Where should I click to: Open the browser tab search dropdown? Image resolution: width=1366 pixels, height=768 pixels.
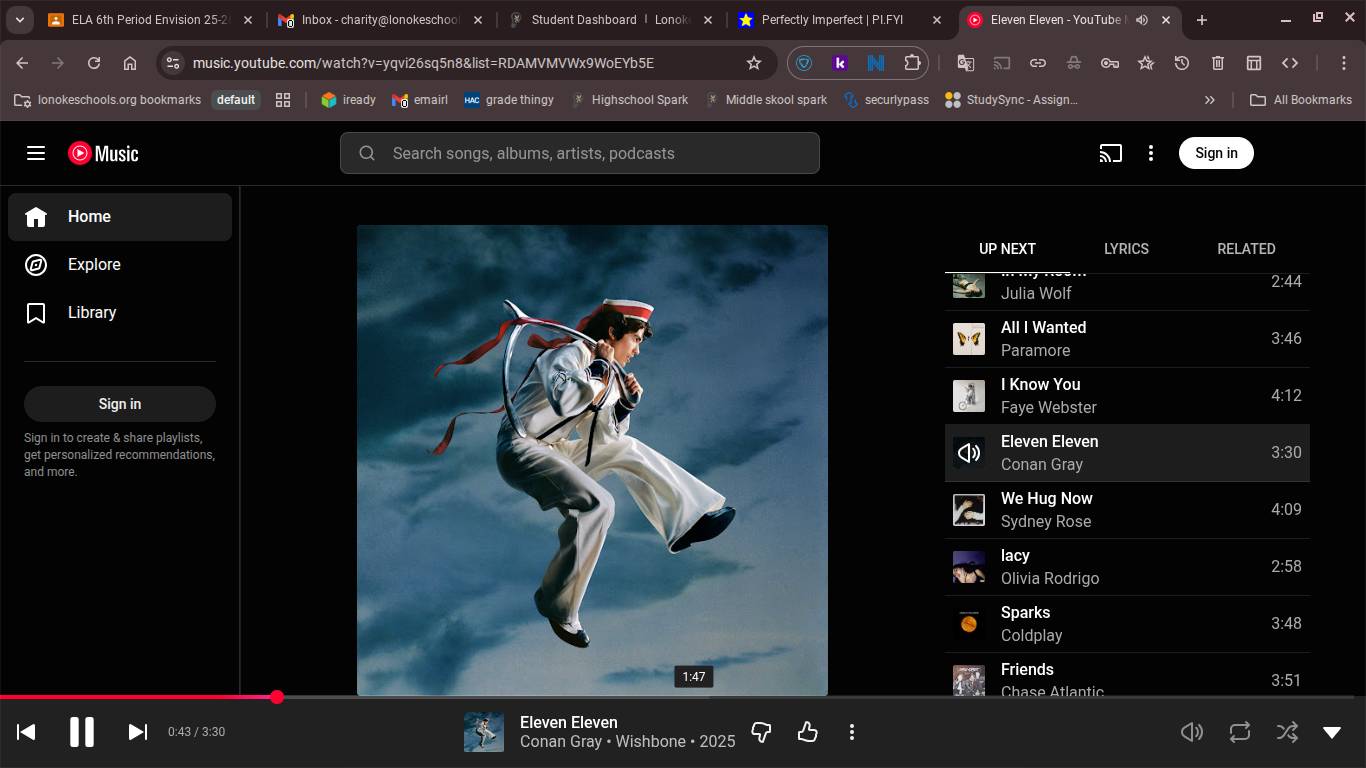(x=19, y=20)
